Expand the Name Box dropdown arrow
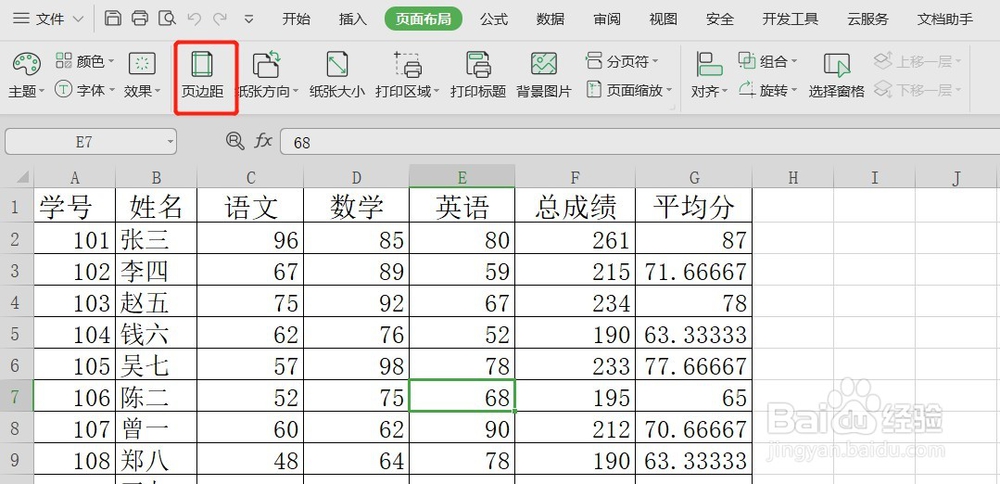Image resolution: width=1000 pixels, height=484 pixels. (x=170, y=142)
